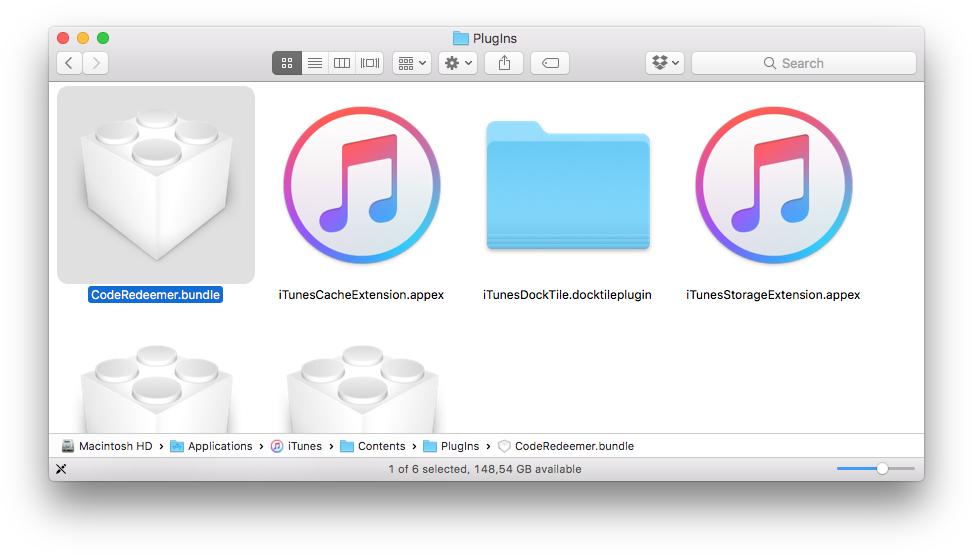The height and width of the screenshot is (555, 972).
Task: Click the selection status text
Action: [485, 469]
